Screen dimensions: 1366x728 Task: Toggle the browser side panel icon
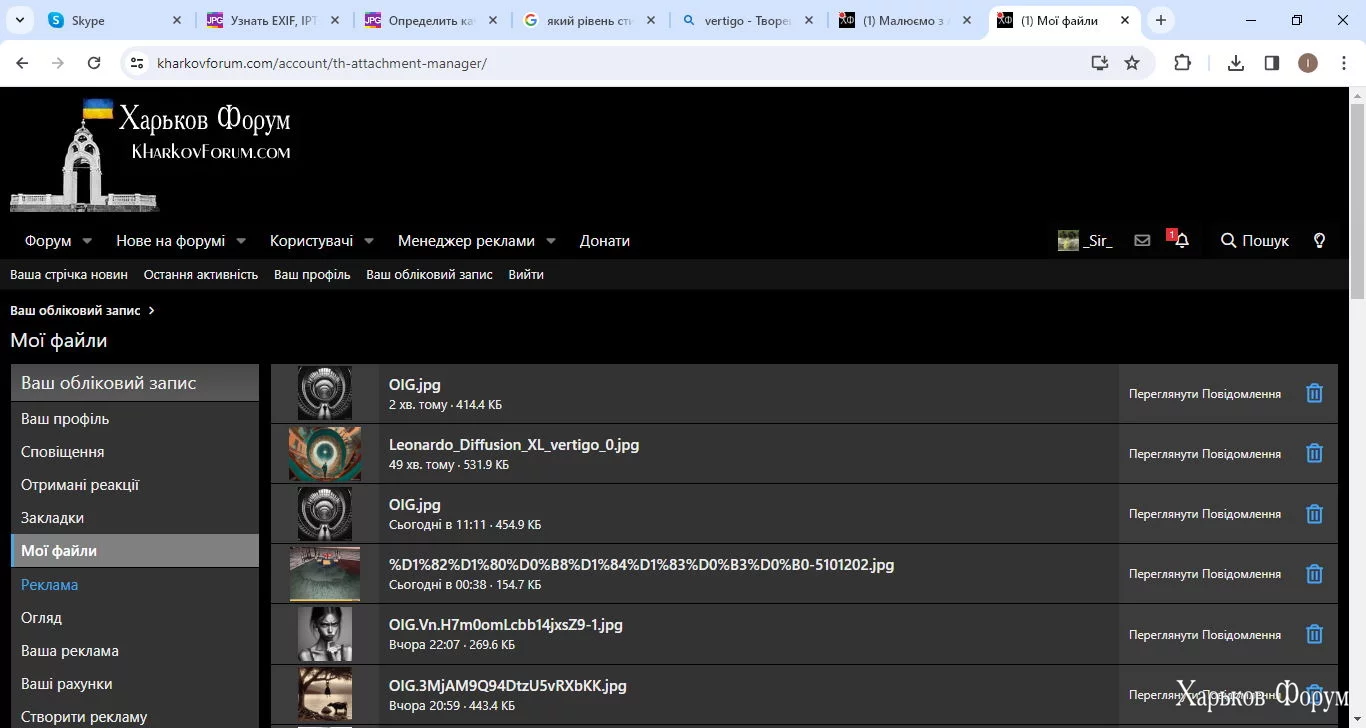coord(1272,63)
